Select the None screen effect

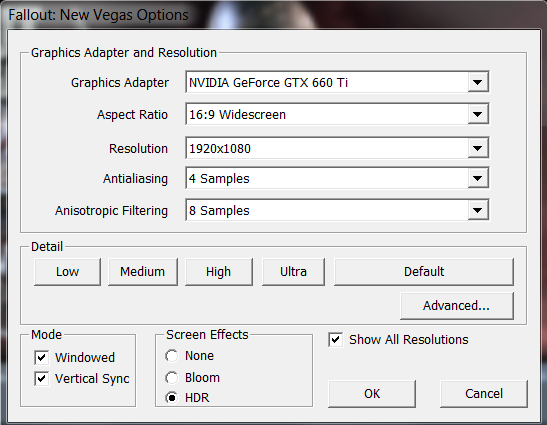pyautogui.click(x=172, y=356)
